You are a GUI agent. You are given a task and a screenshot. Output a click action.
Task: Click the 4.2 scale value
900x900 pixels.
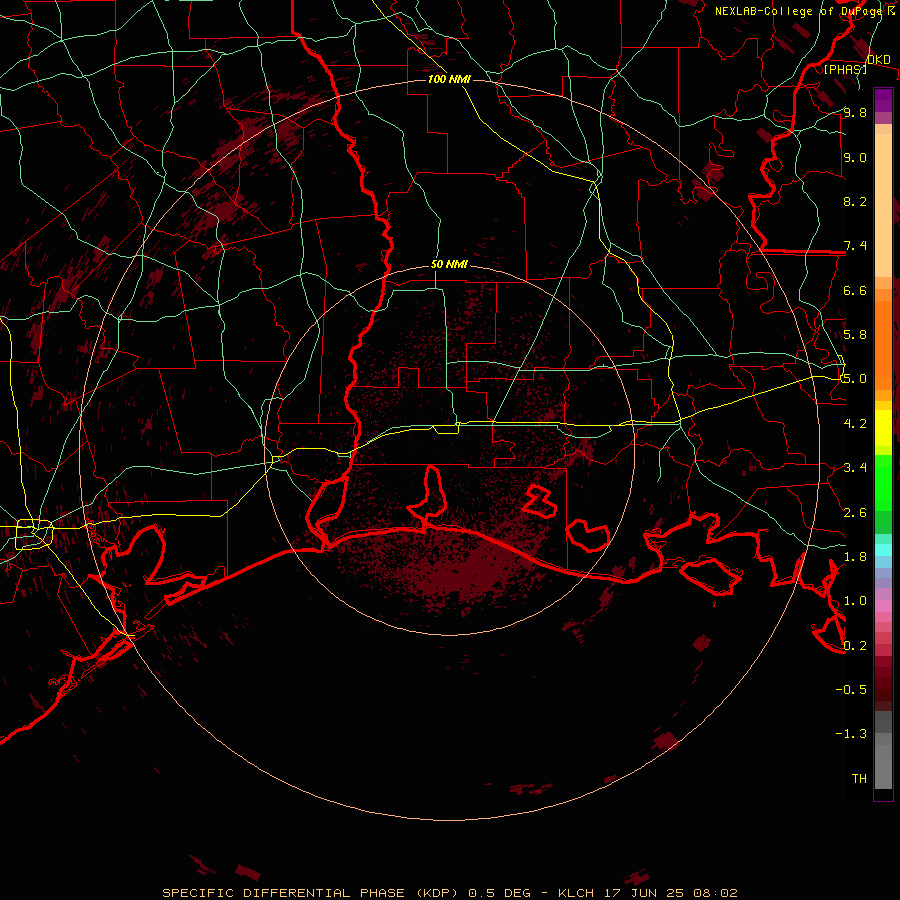pyautogui.click(x=855, y=424)
